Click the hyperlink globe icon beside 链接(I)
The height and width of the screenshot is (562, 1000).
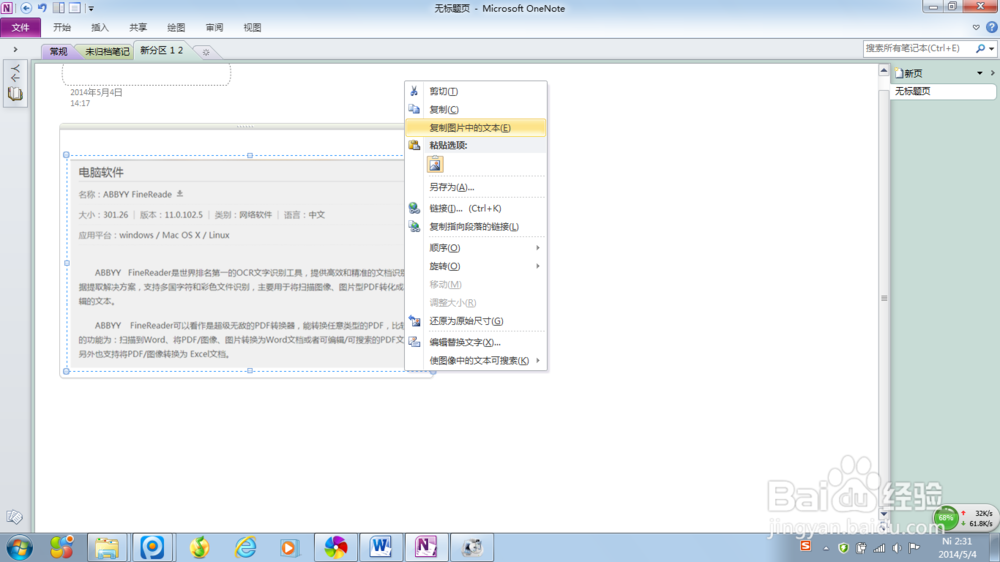tap(414, 208)
